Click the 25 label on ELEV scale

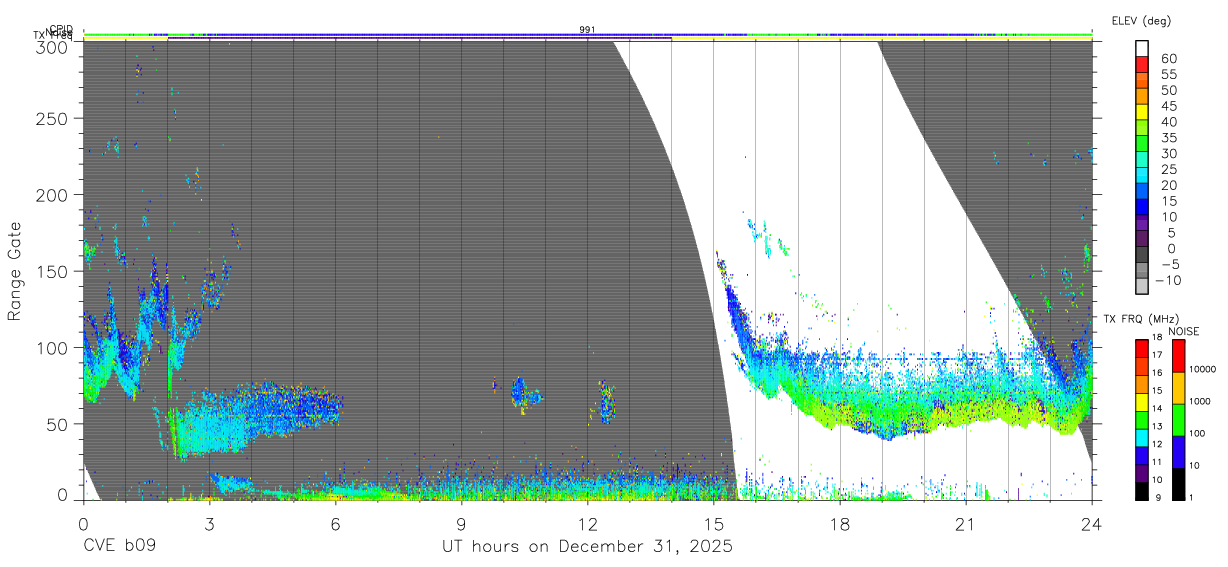tap(1169, 169)
